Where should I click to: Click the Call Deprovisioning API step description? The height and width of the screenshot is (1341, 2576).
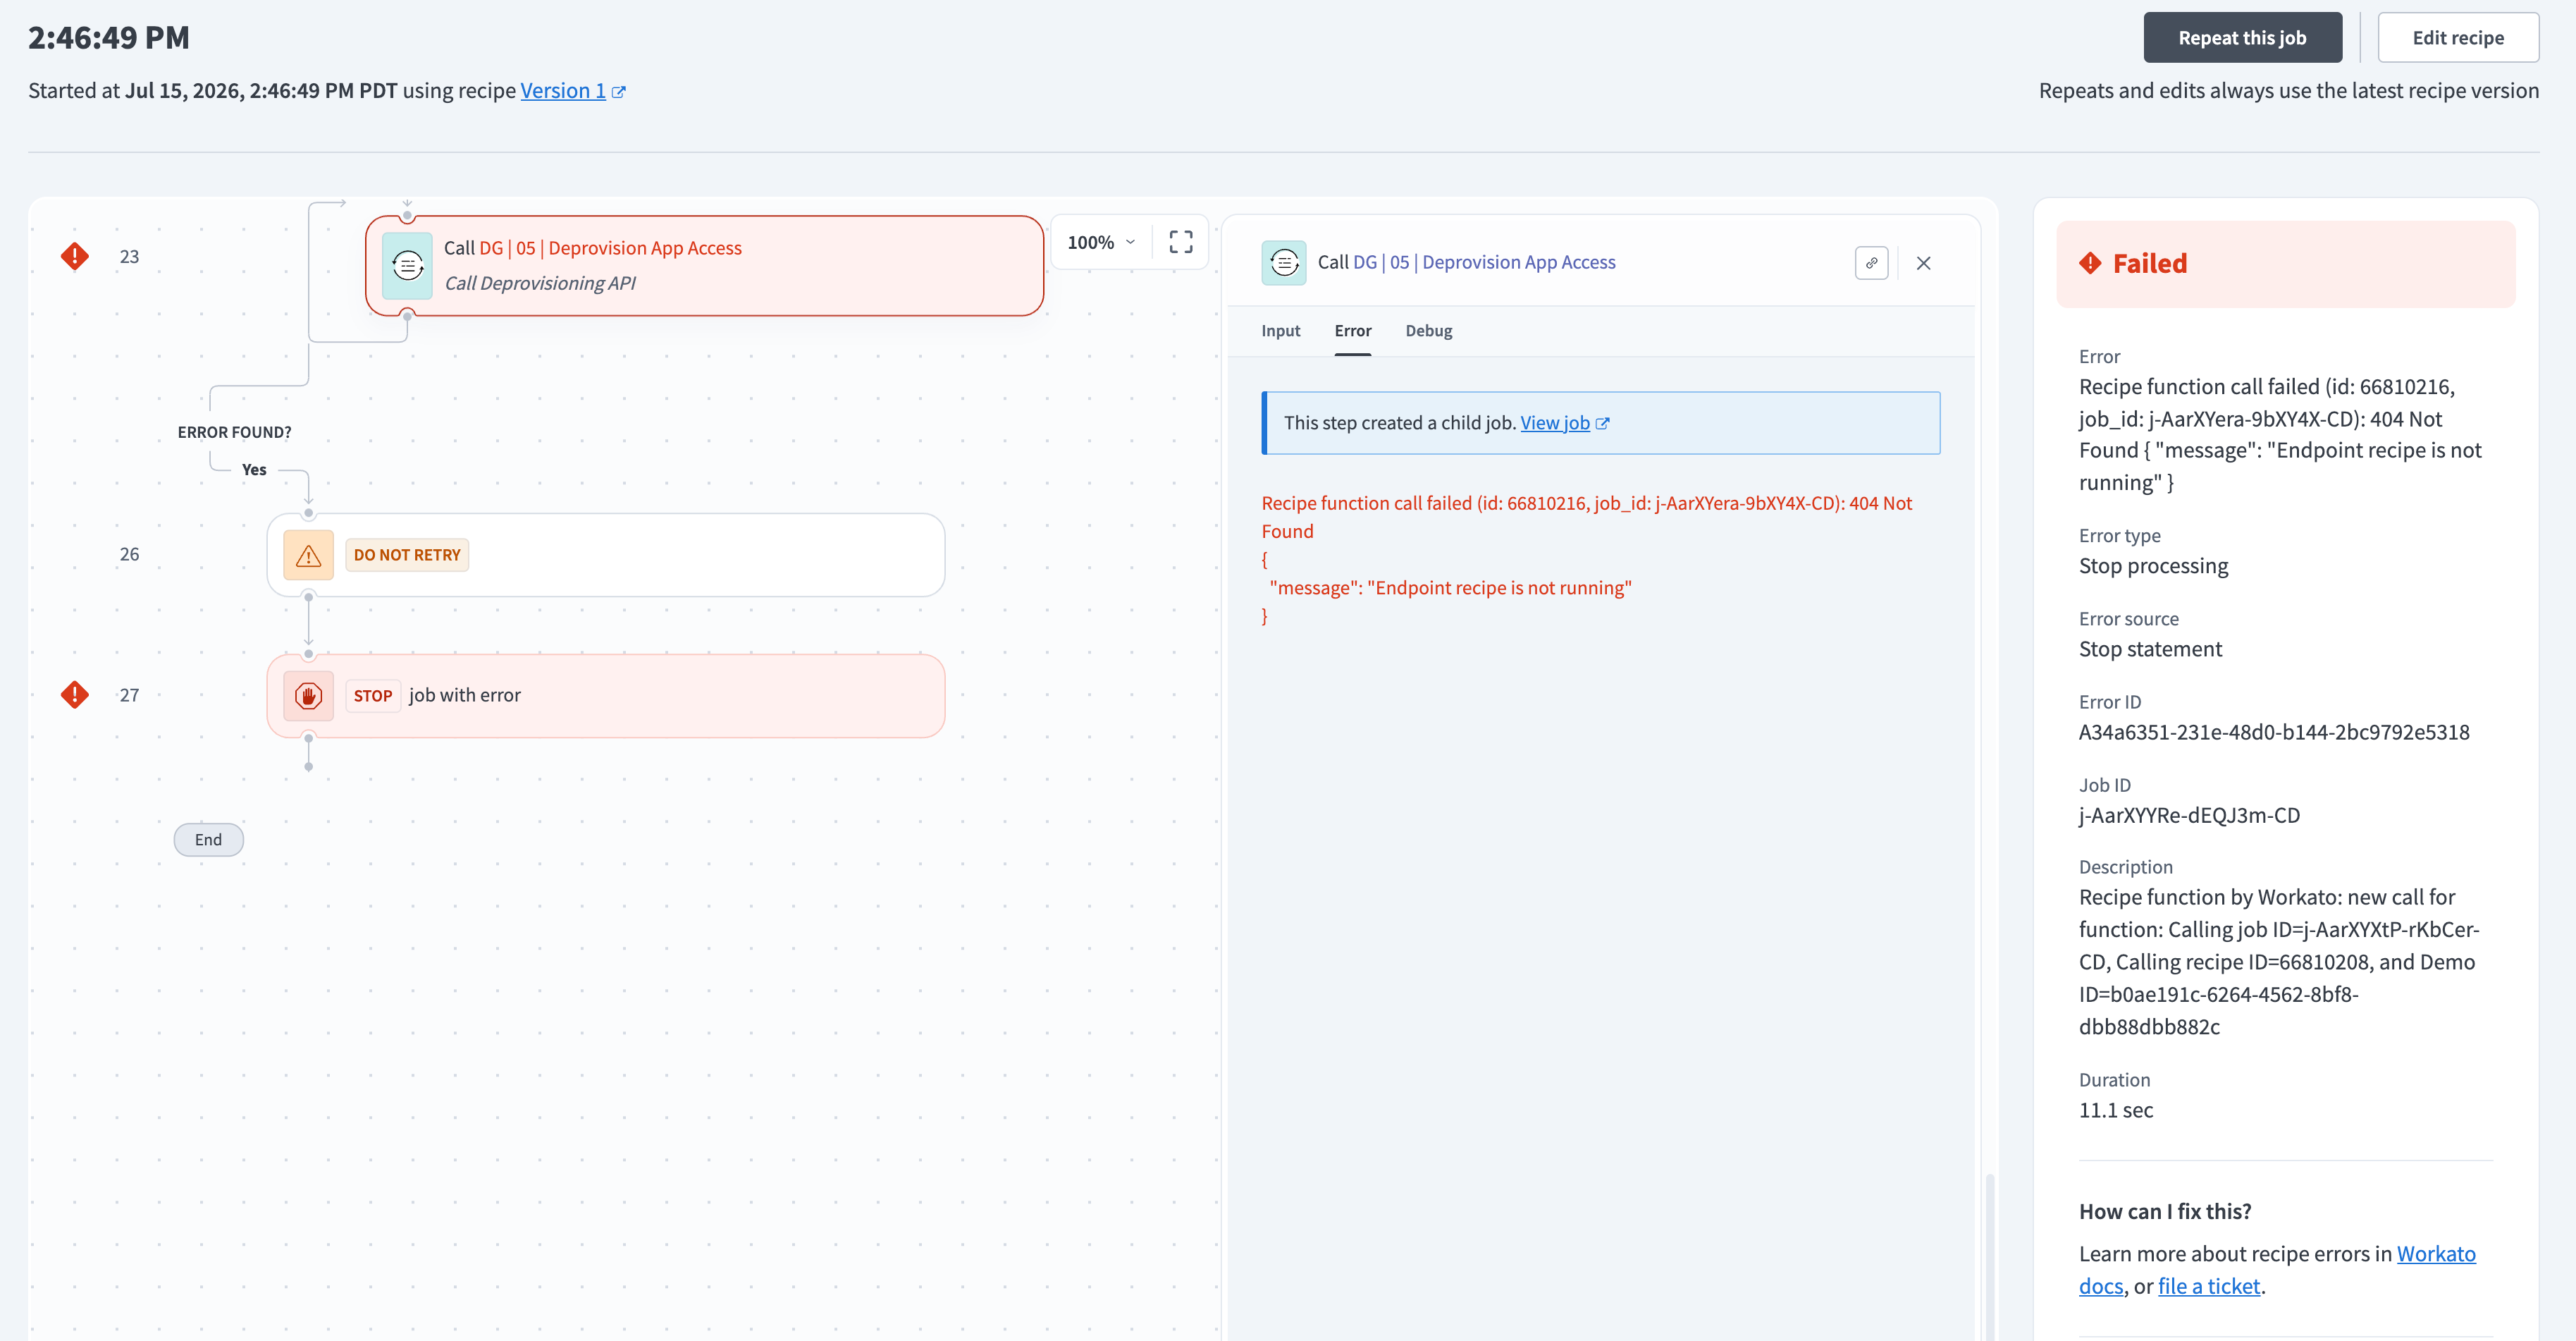pos(540,283)
